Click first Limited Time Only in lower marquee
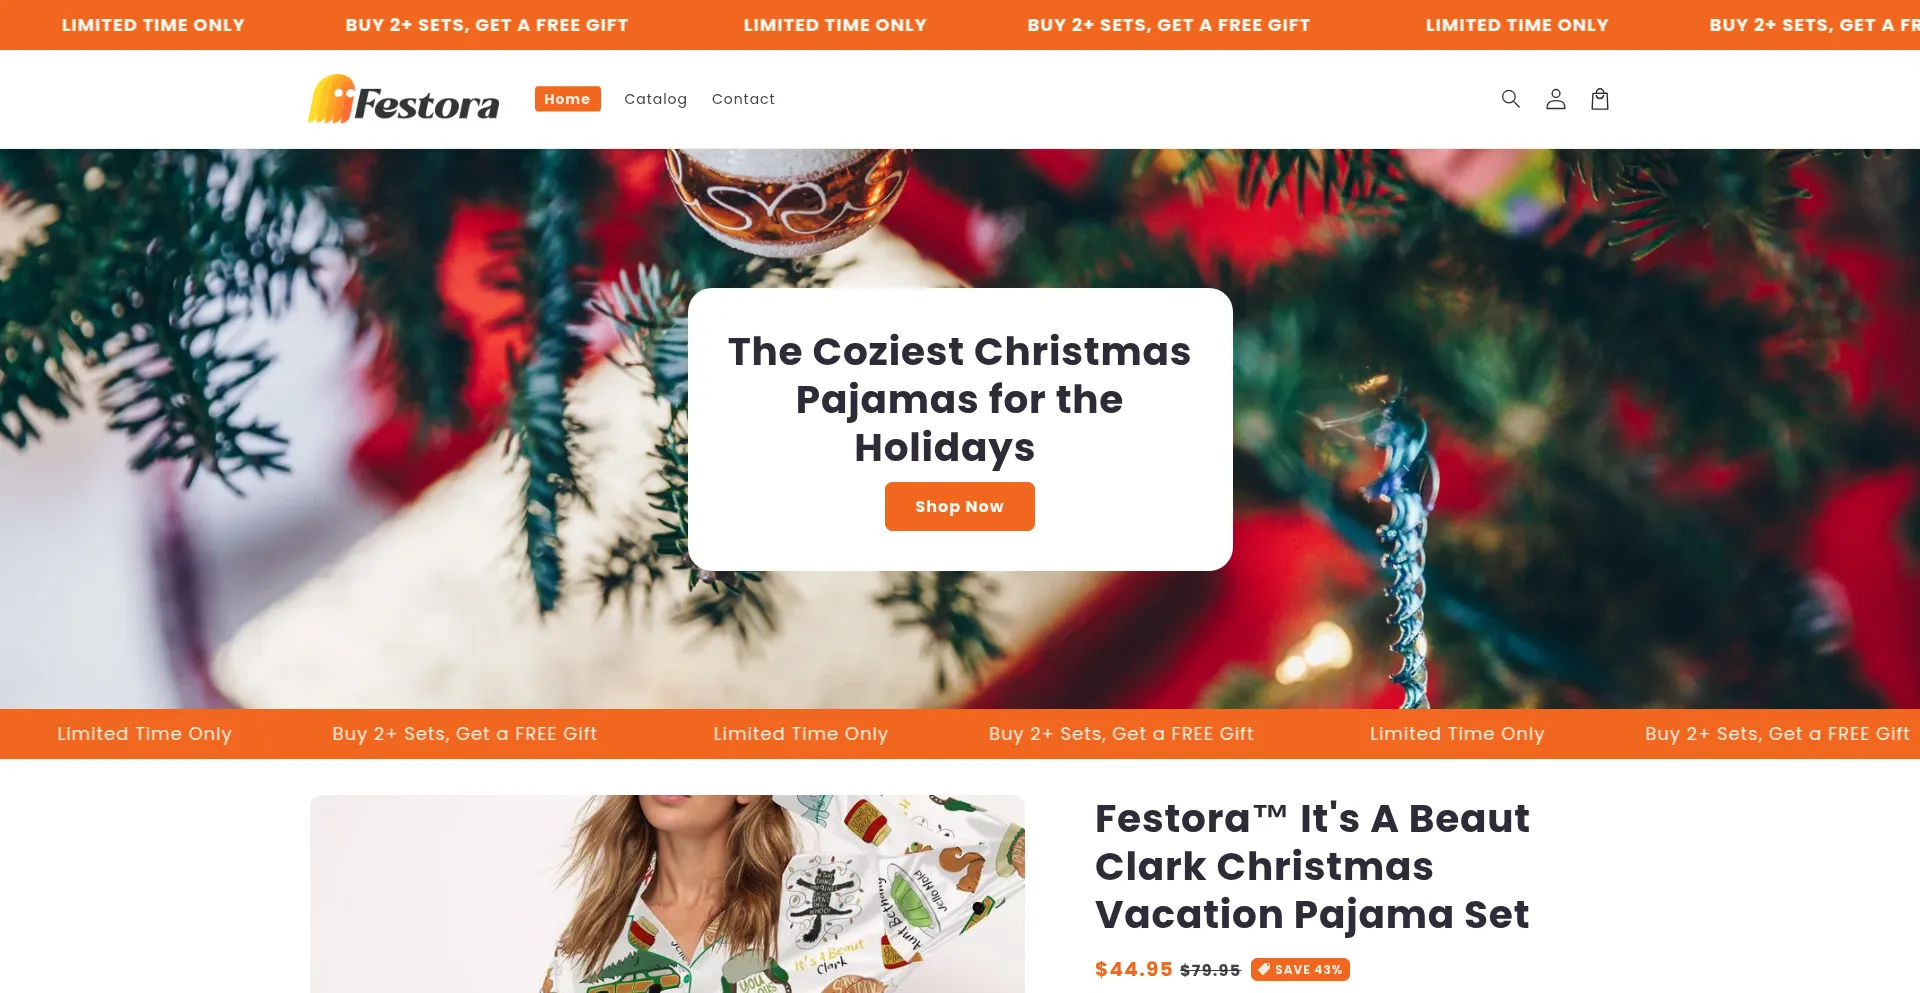This screenshot has width=1920, height=993. 144,734
